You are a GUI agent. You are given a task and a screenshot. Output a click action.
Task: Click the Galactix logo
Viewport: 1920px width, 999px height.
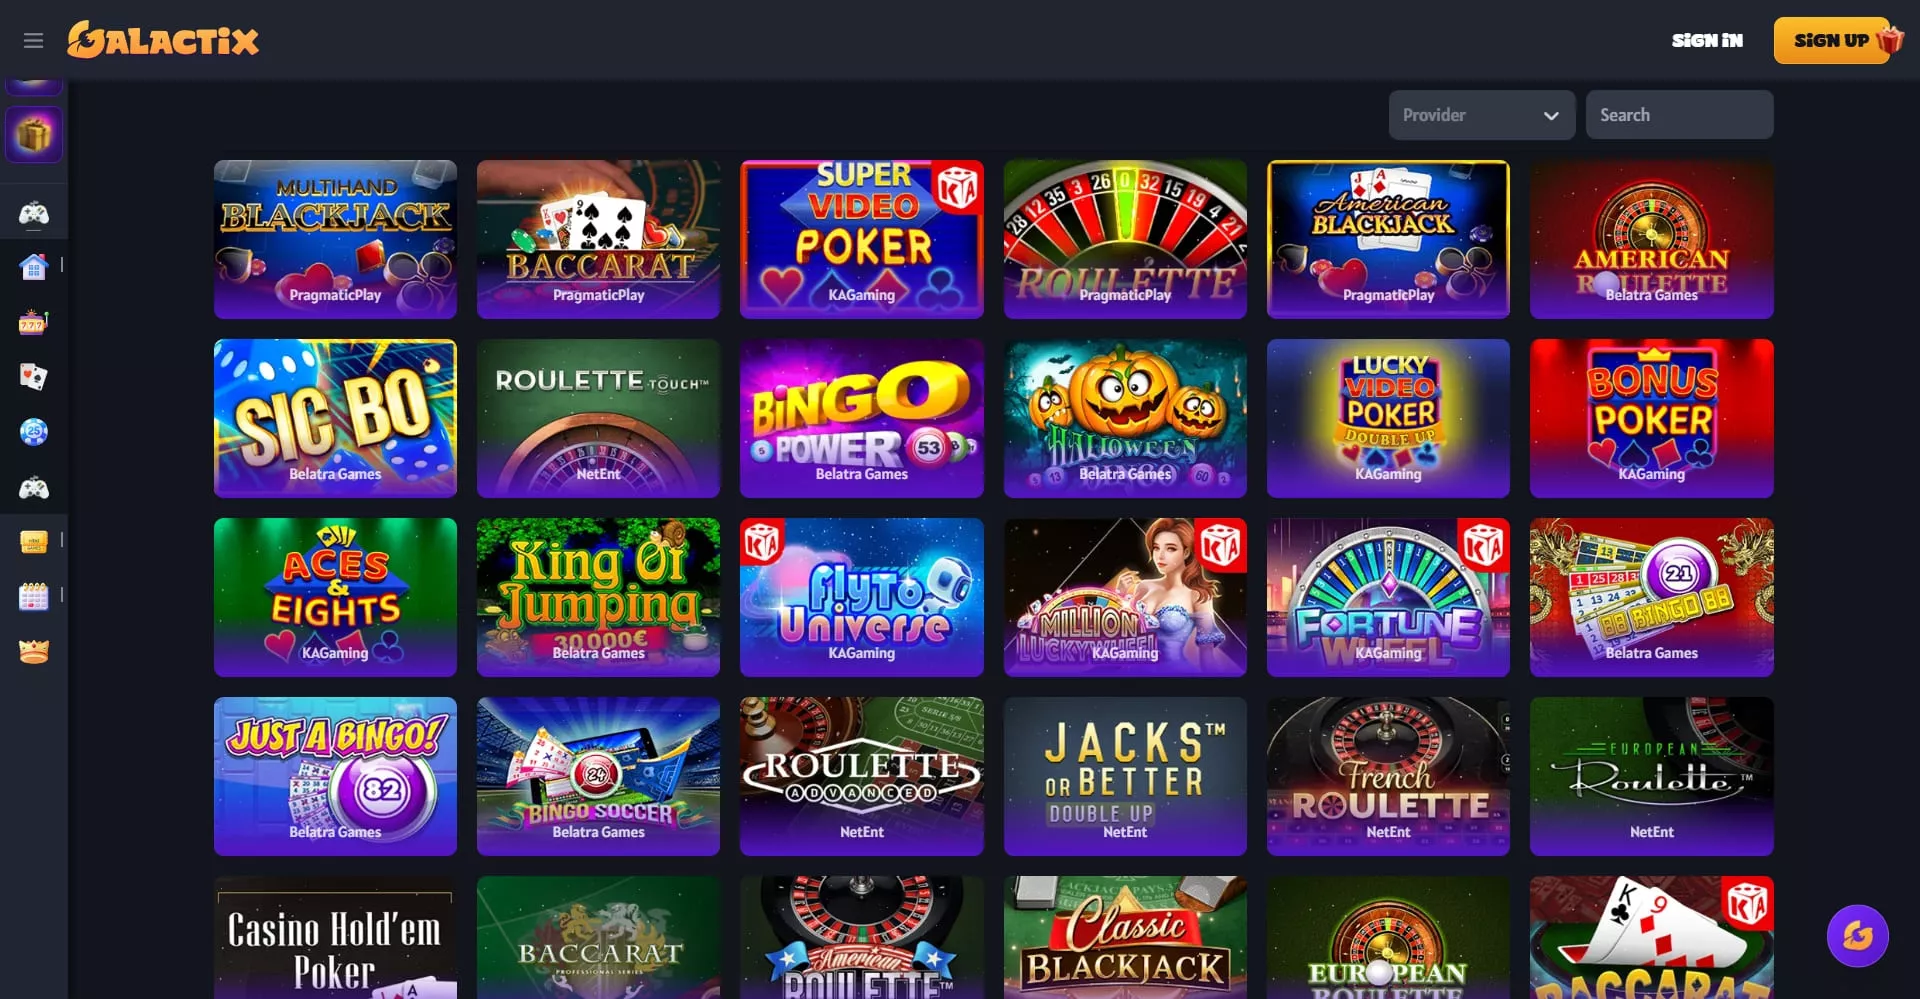(x=163, y=40)
